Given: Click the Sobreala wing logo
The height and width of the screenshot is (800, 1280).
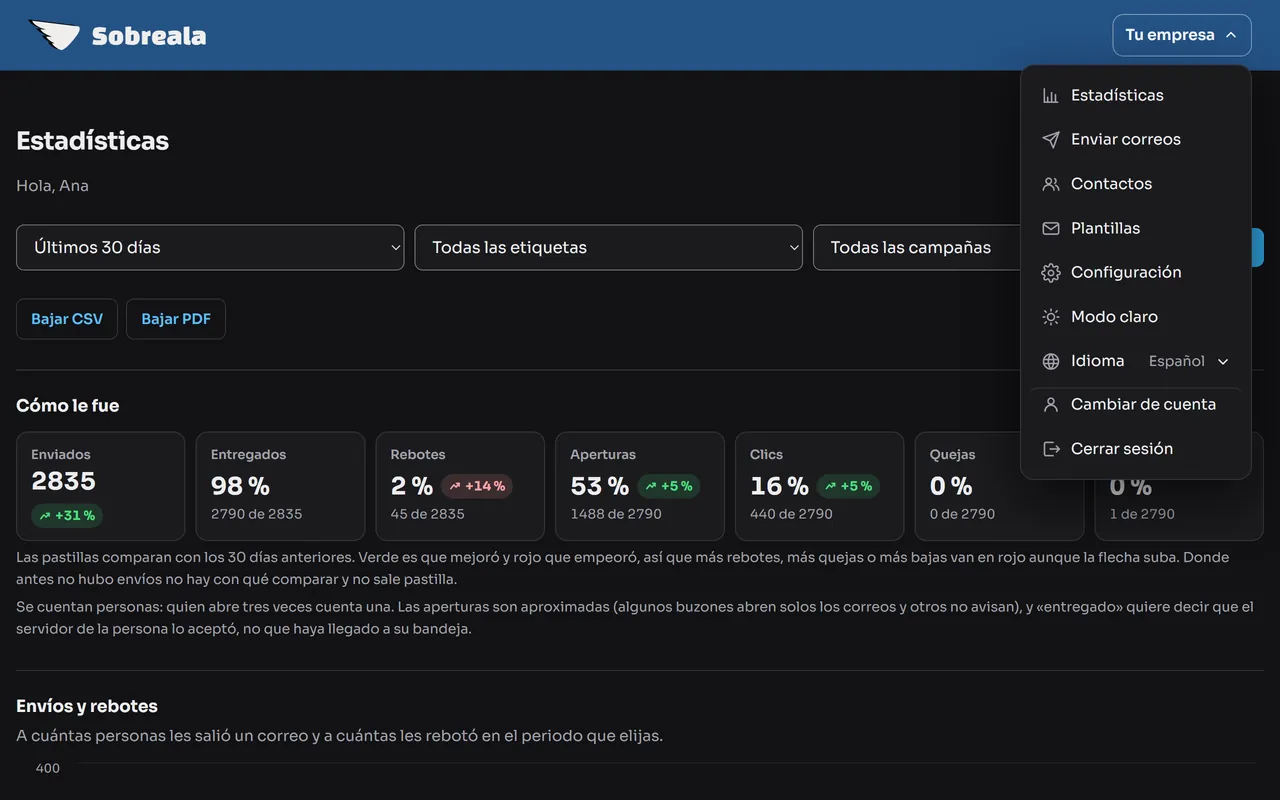Looking at the screenshot, I should [x=55, y=35].
